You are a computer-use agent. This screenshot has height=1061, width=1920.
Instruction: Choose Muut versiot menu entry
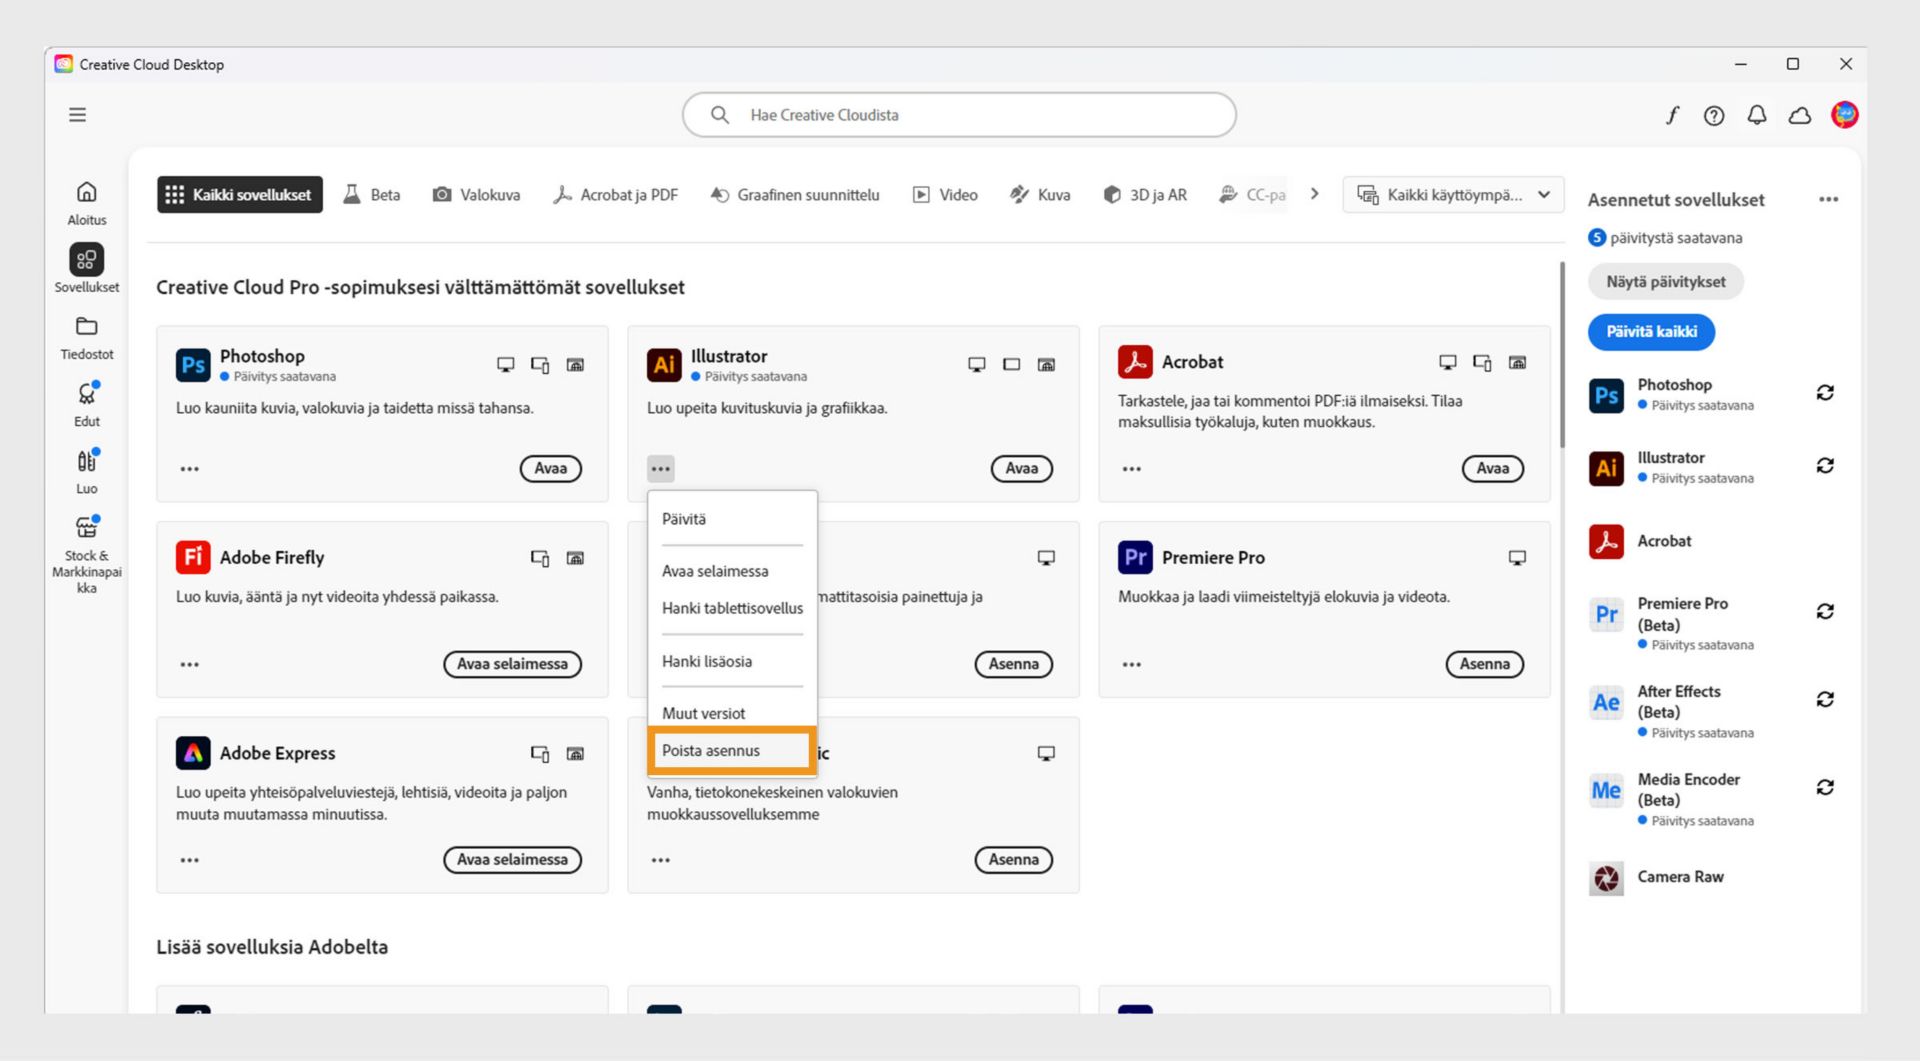tap(703, 714)
